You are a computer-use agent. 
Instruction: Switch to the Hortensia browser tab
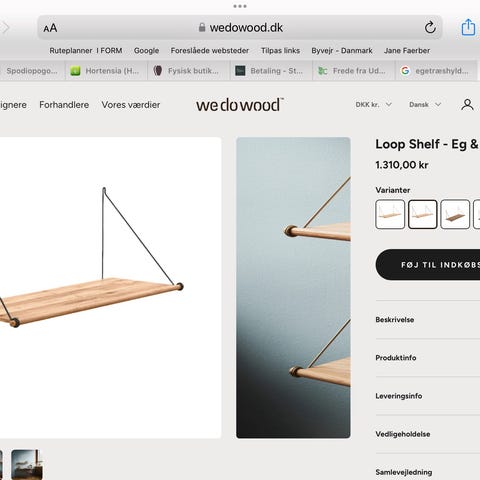pos(106,71)
